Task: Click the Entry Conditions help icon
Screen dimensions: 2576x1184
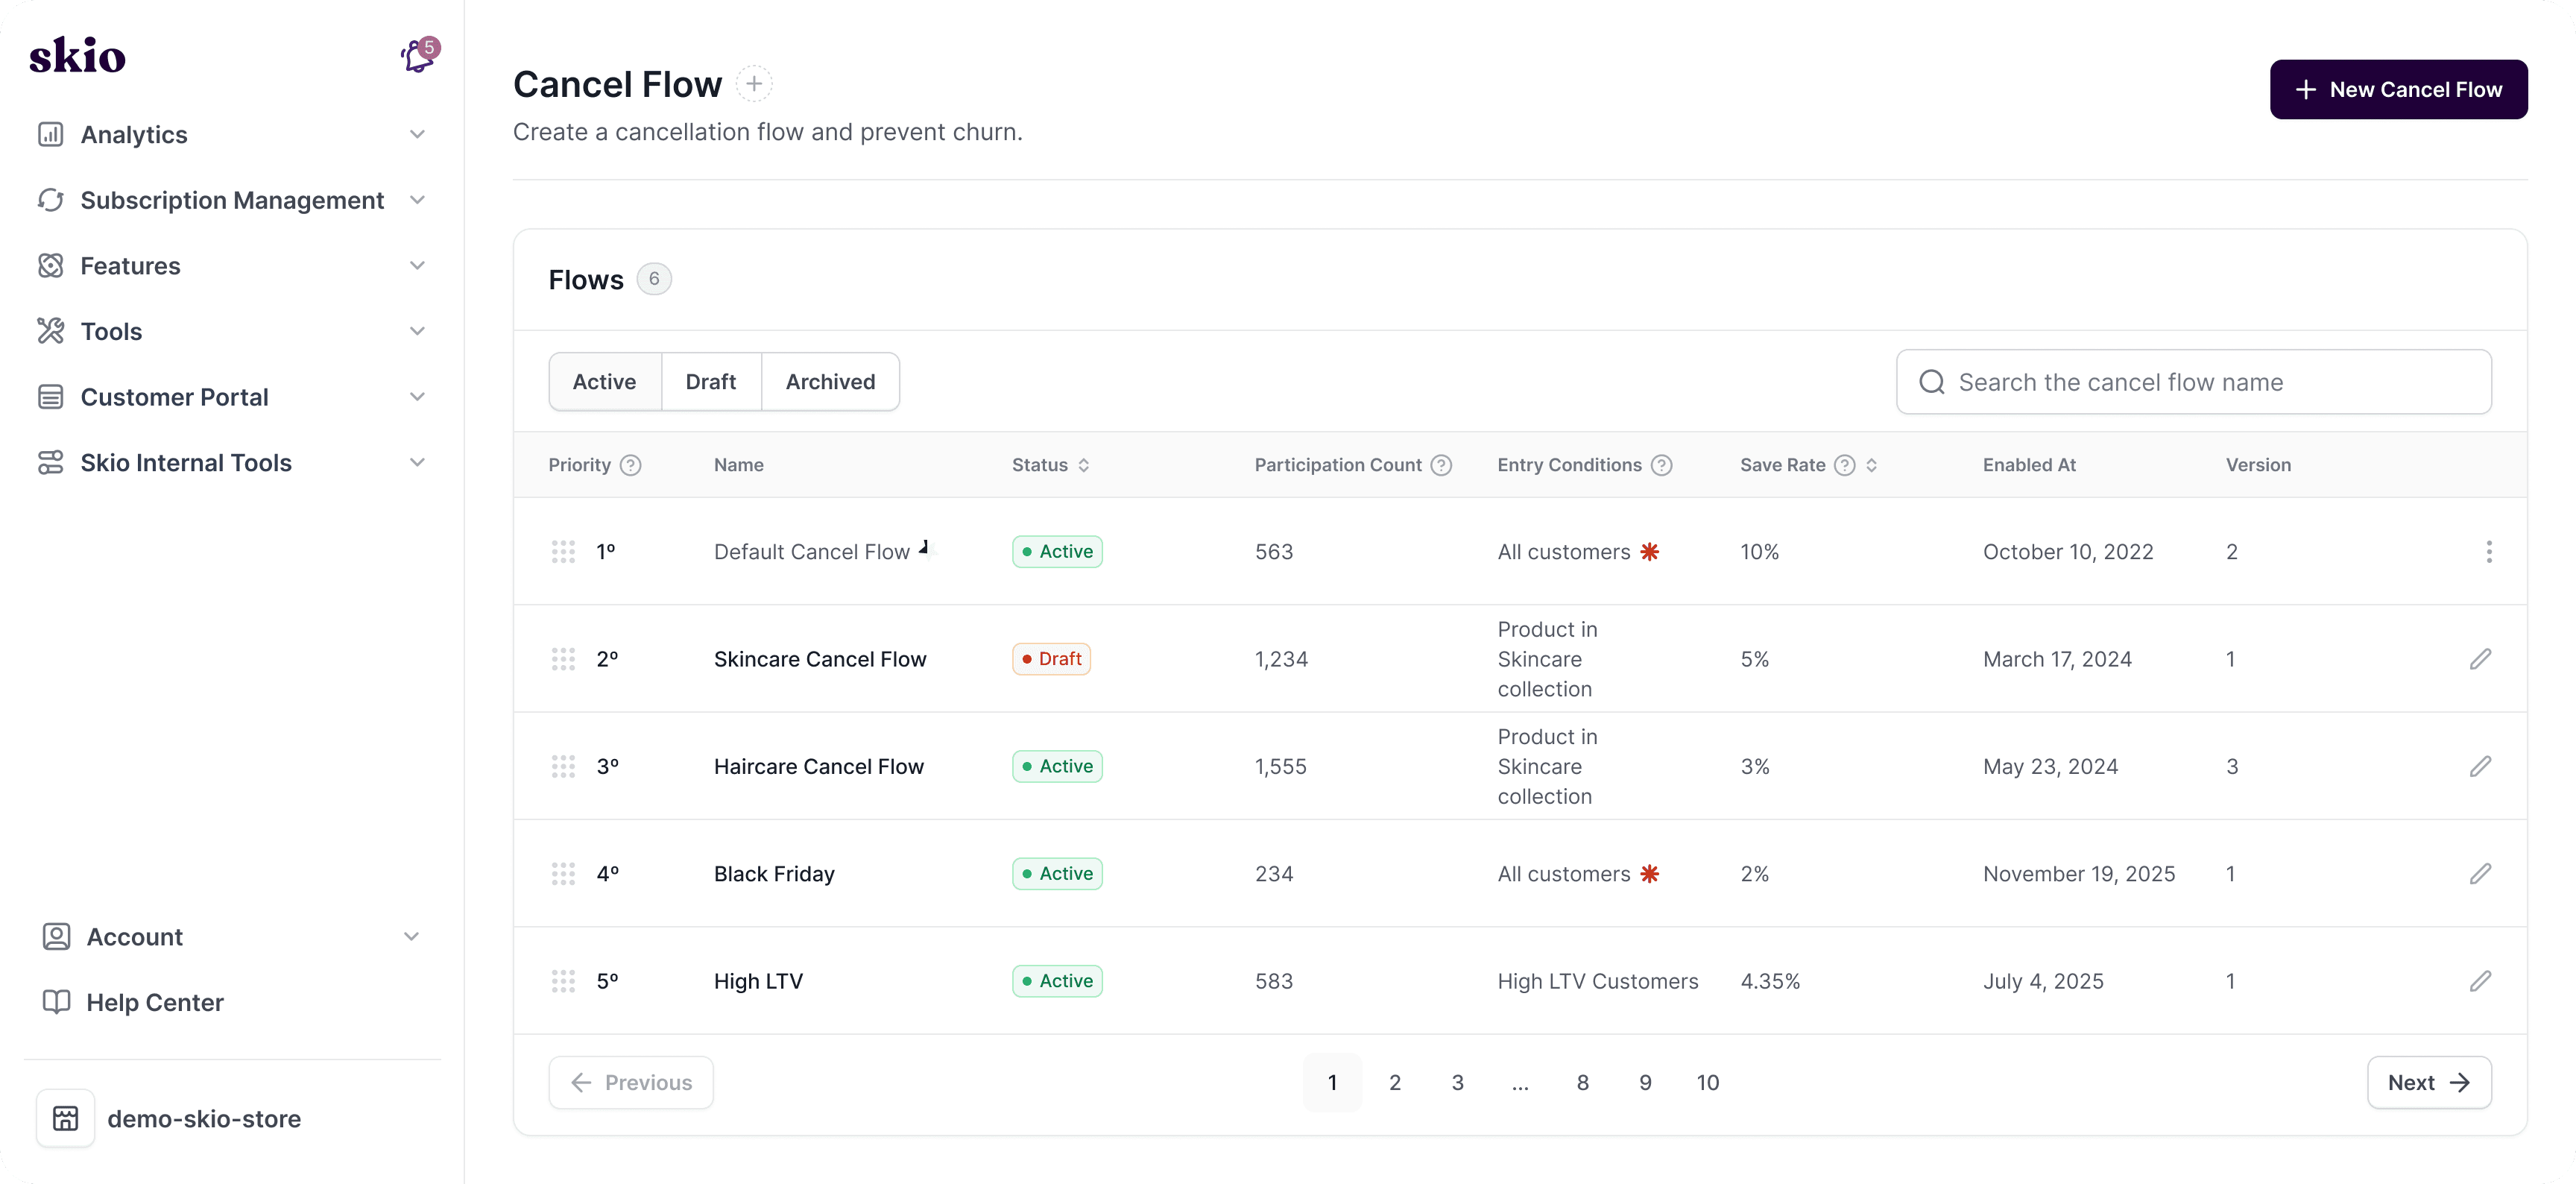Action: (x=1661, y=465)
